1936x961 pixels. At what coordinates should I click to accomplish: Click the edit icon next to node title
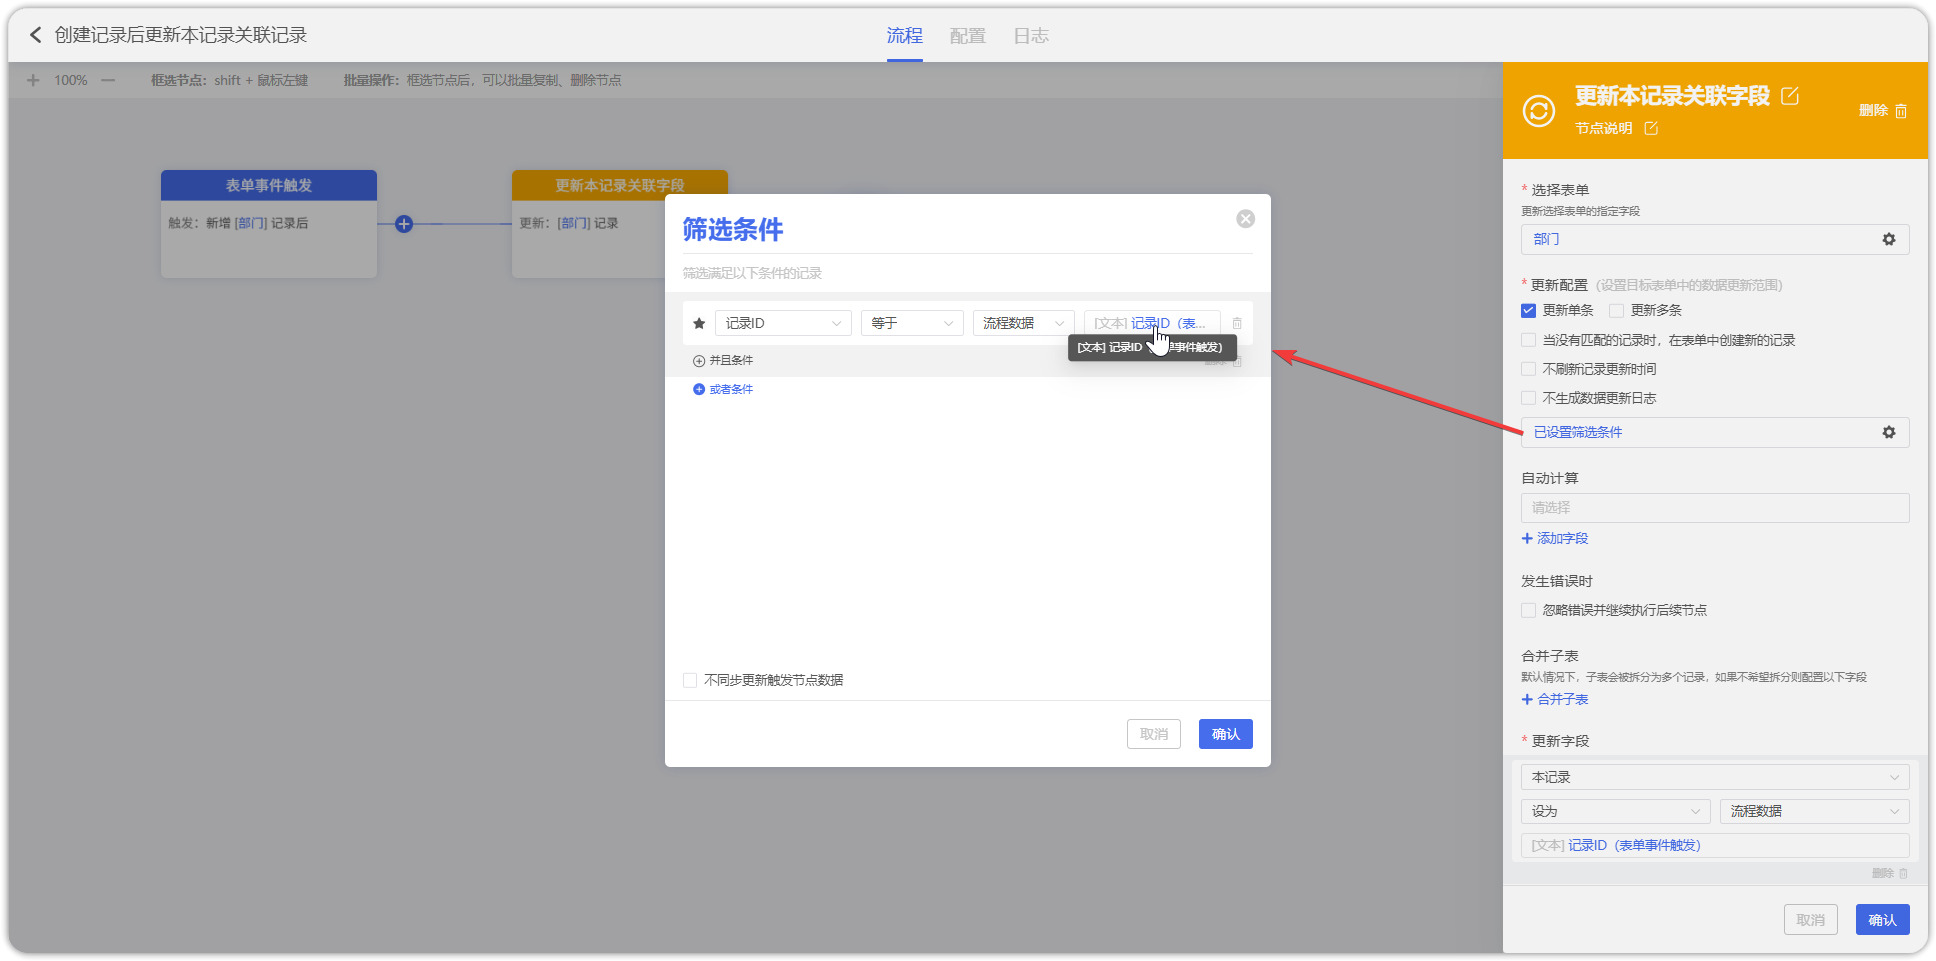[1790, 96]
